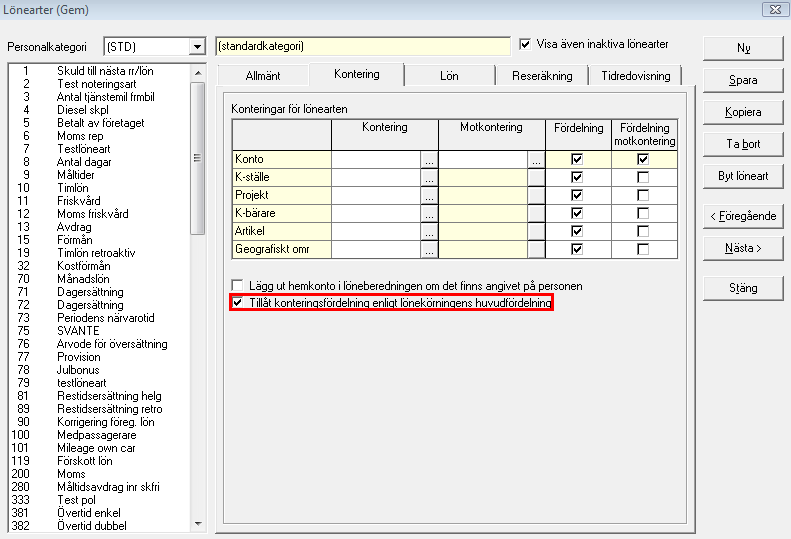
Task: Open browse button for Konto Motkontering
Action: pos(536,159)
